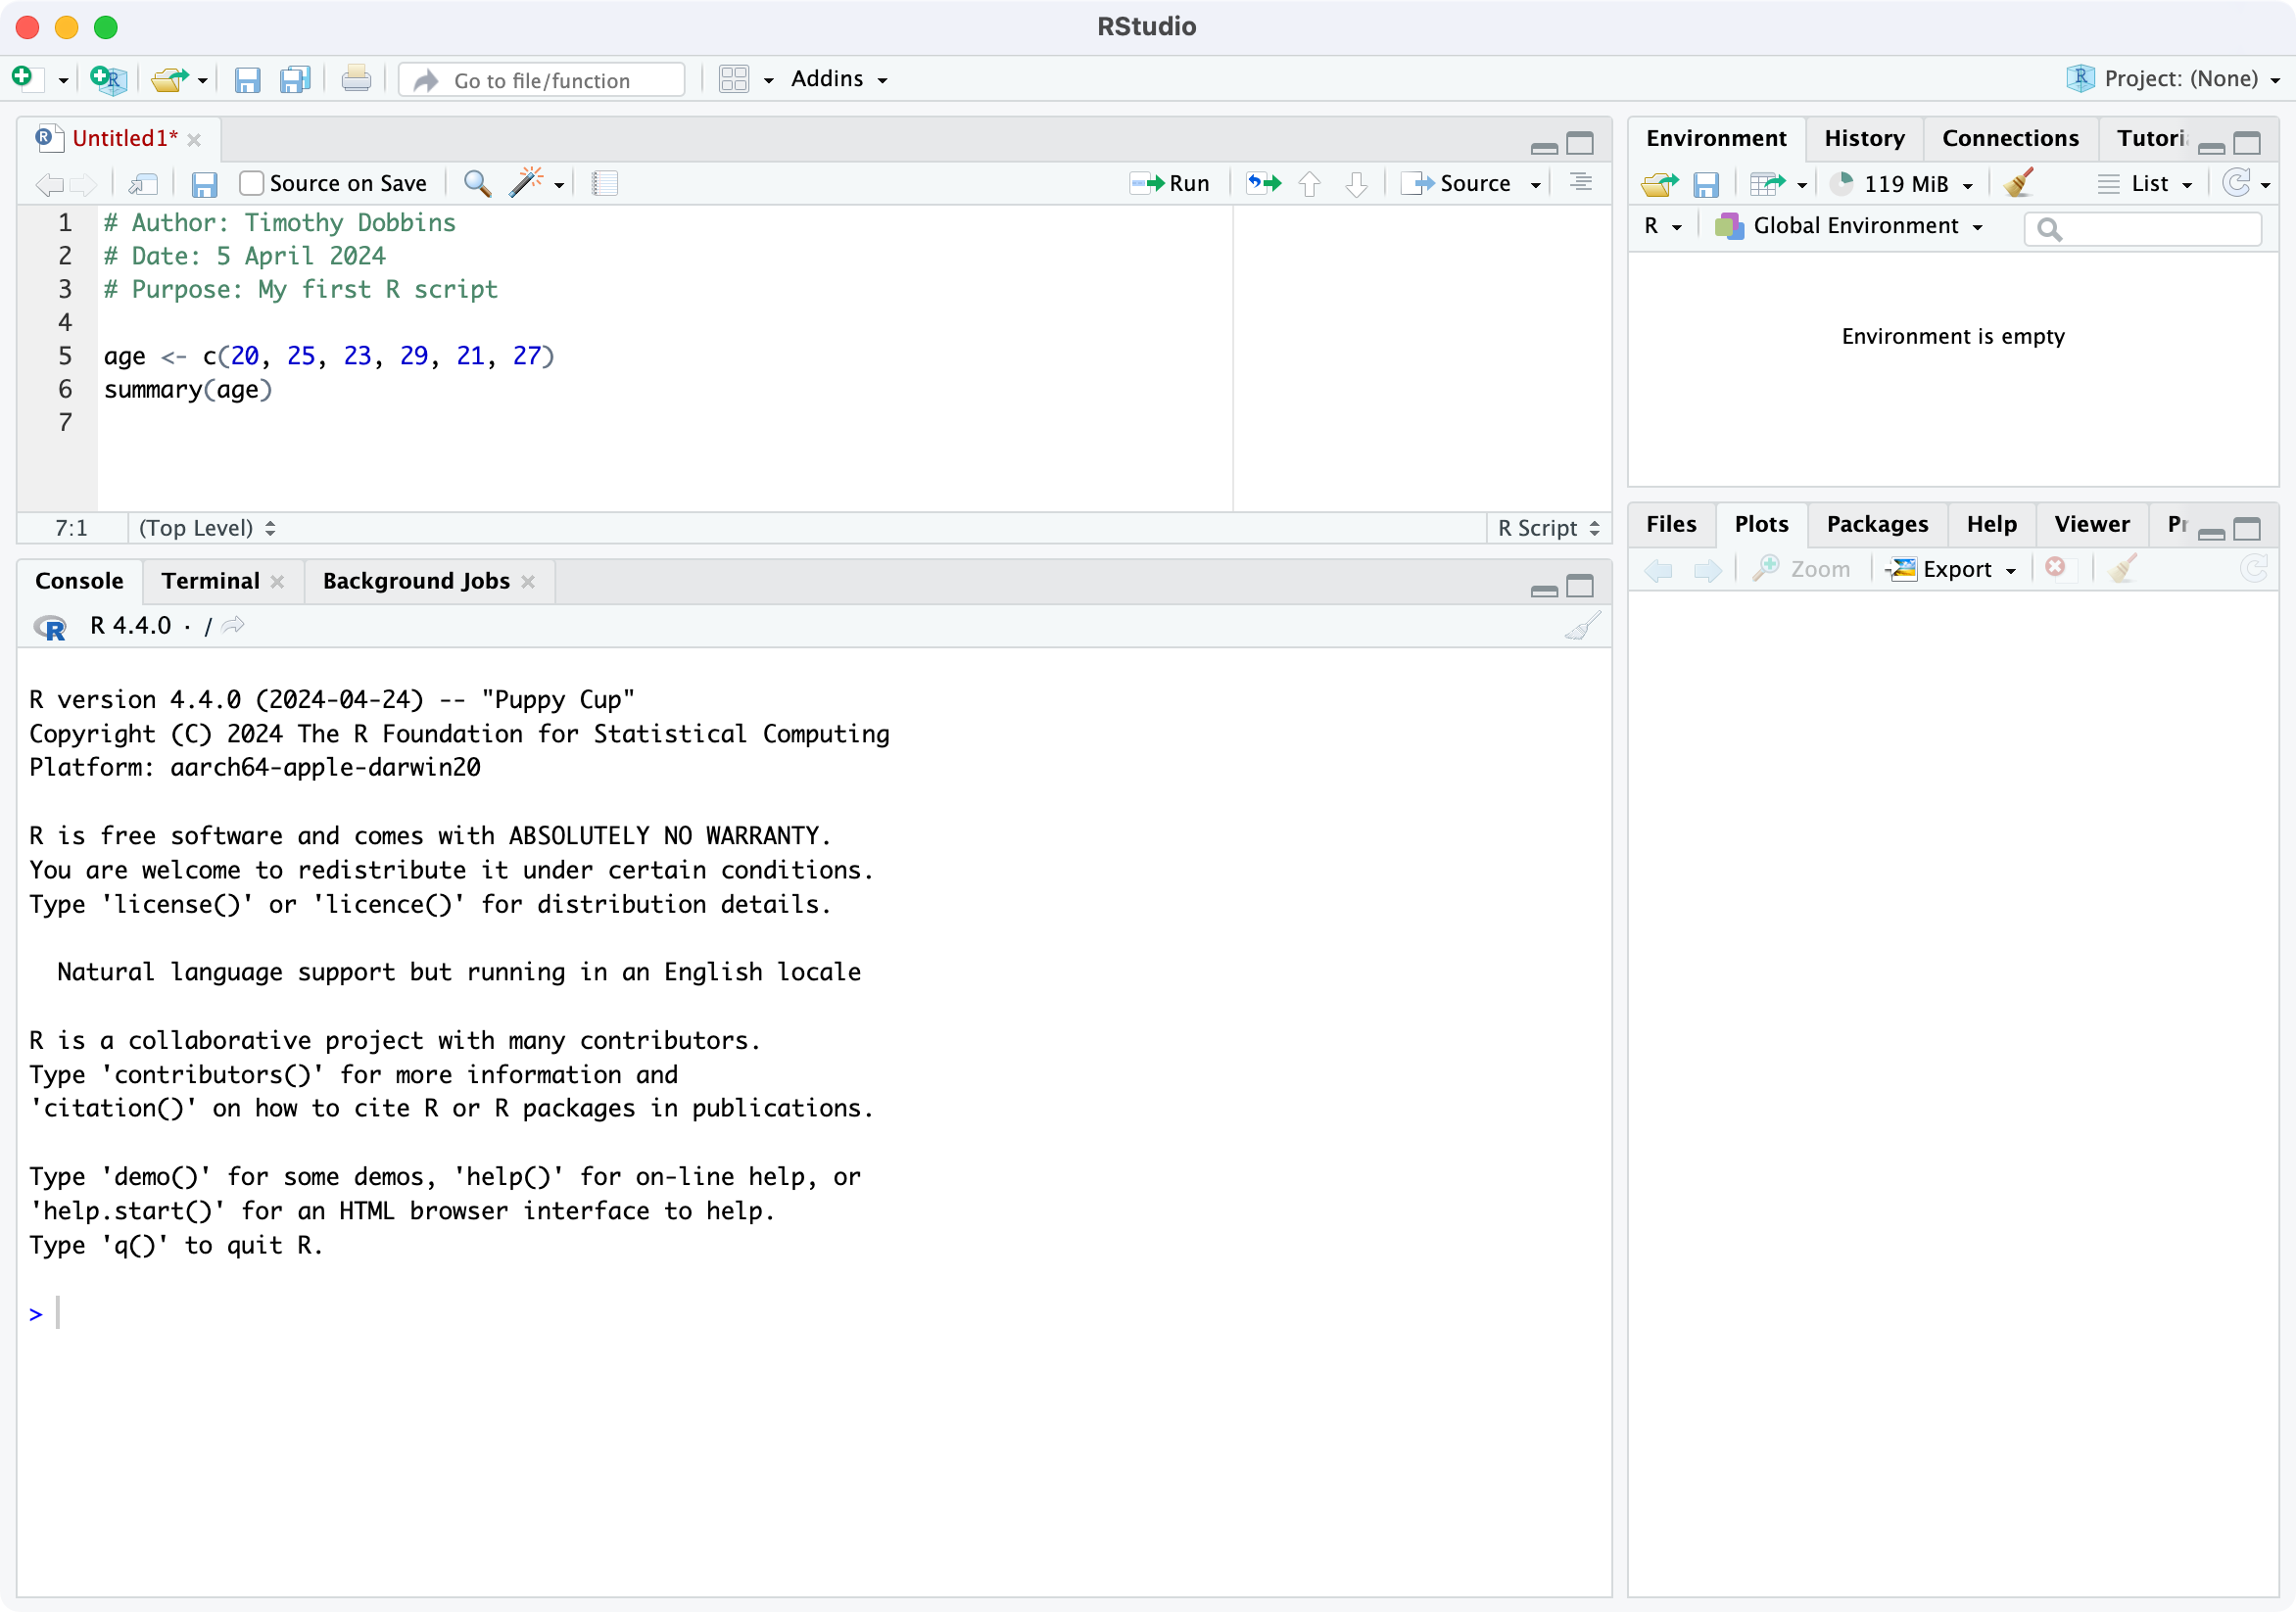Click the re-run previous code icon
This screenshot has height=1612, width=2296.
click(1263, 183)
